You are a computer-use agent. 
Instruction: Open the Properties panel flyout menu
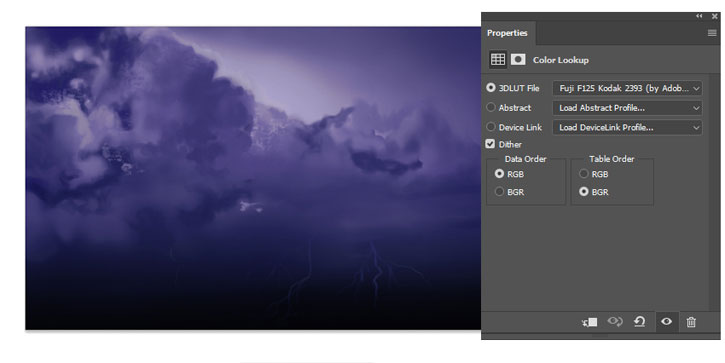point(712,33)
